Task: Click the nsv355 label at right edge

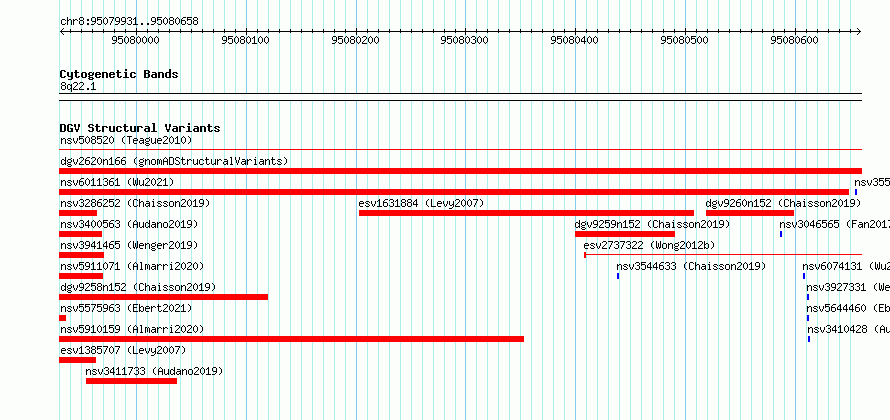Action: (872, 182)
